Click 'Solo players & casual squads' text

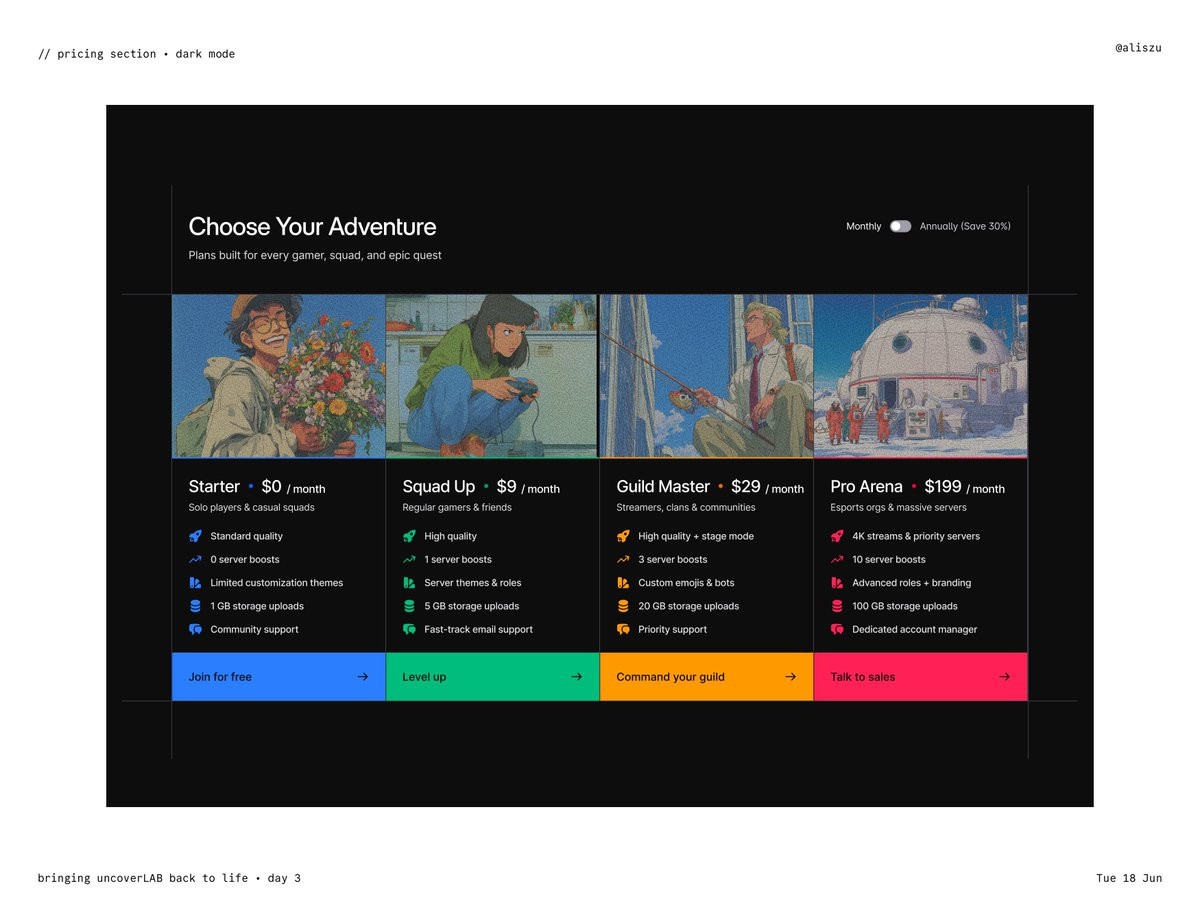click(x=251, y=508)
